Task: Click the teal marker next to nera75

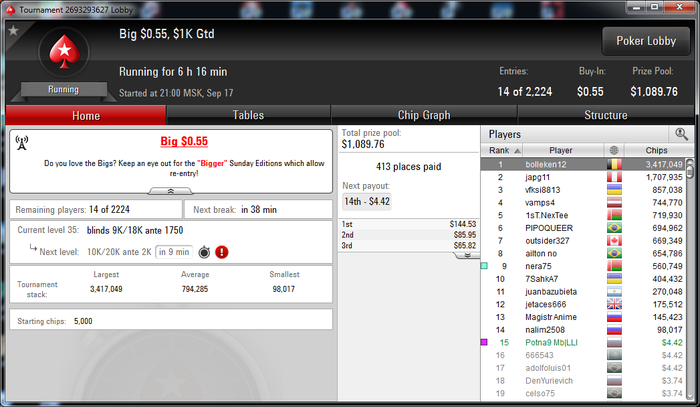Action: click(484, 266)
